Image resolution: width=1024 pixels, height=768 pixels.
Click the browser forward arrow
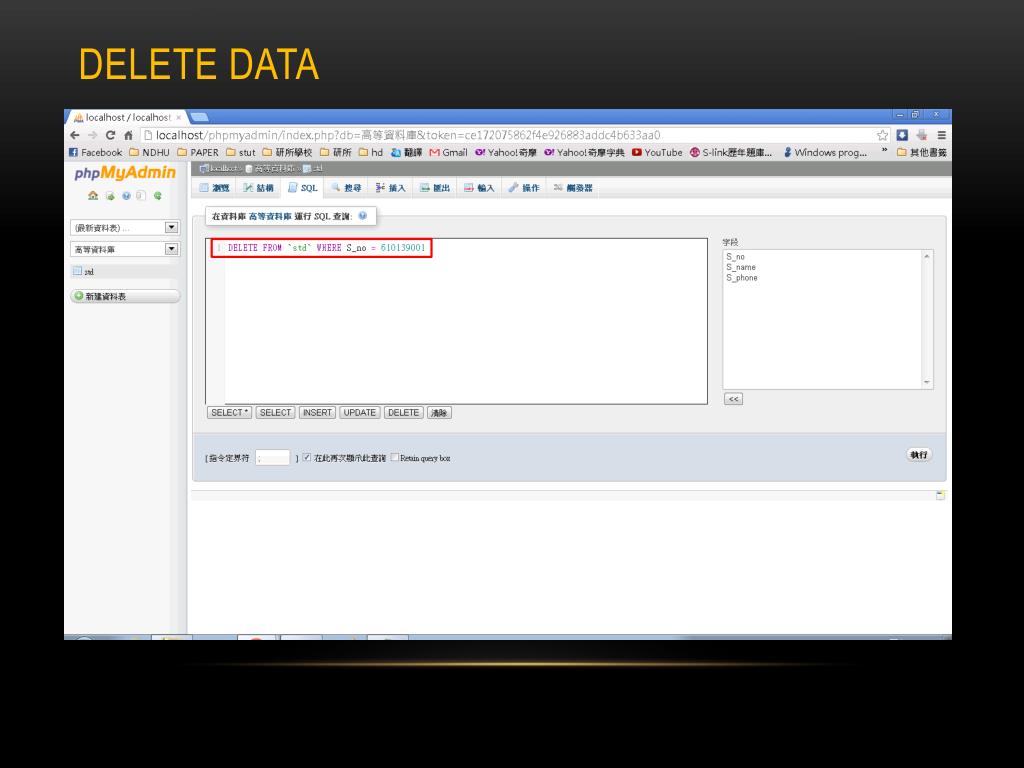[93, 135]
